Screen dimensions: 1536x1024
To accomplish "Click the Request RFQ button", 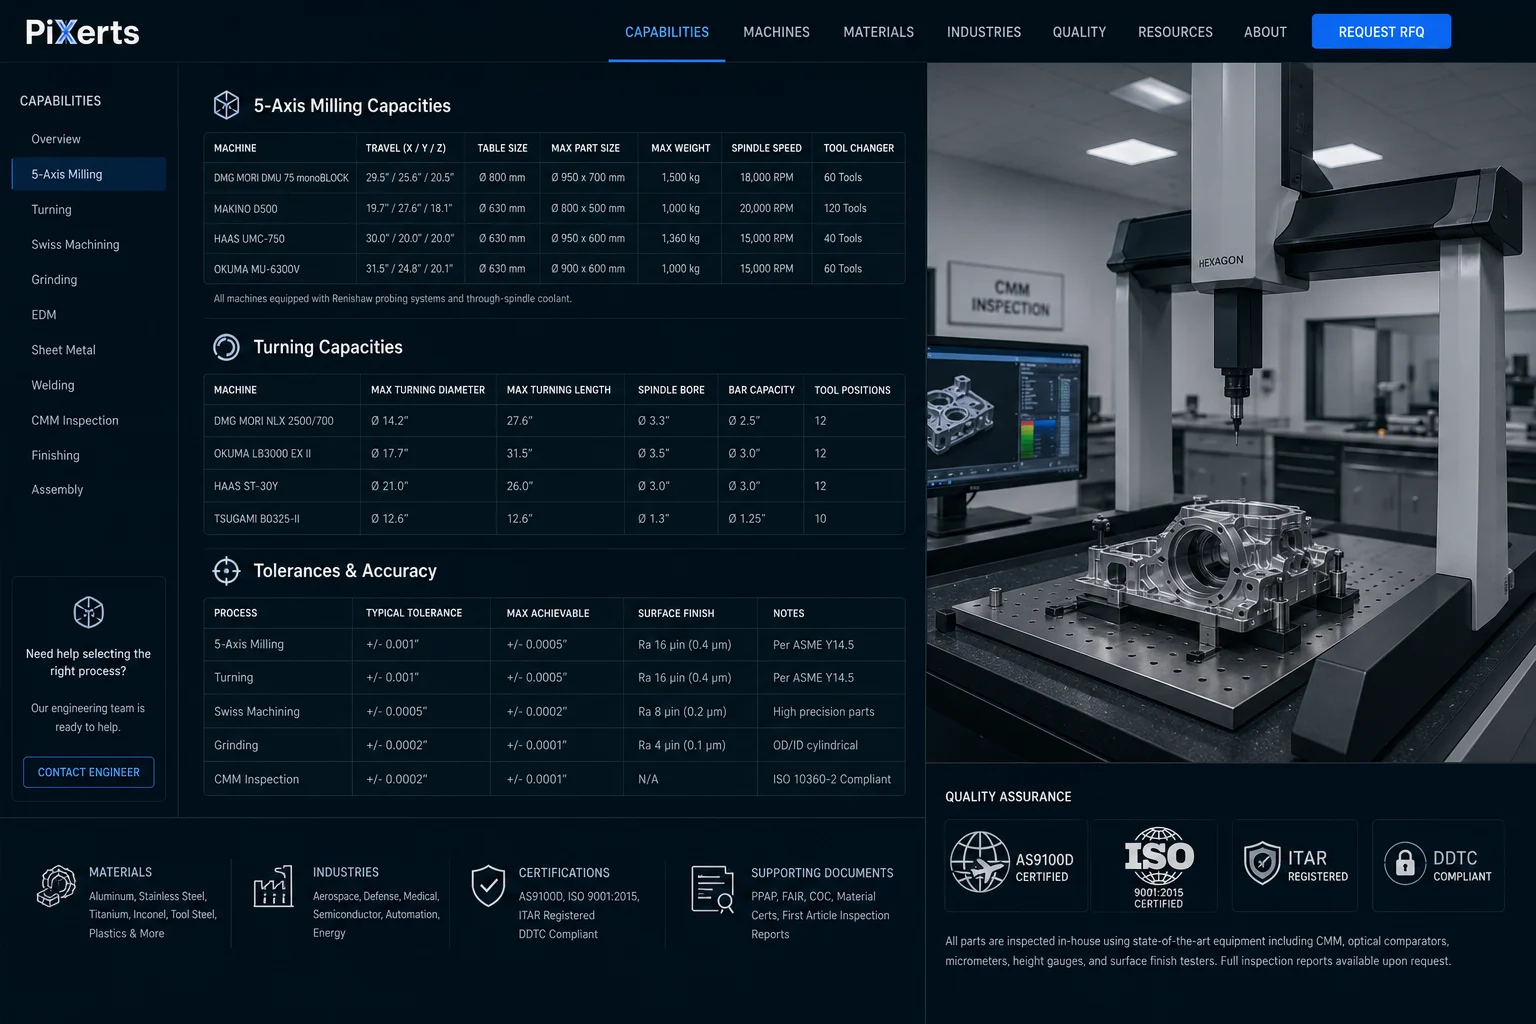I will pyautogui.click(x=1381, y=32).
